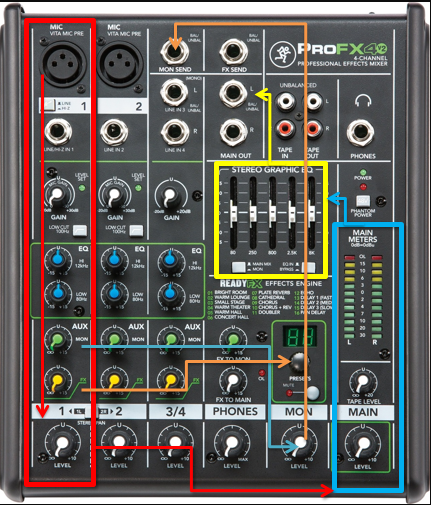
Task: Click the FX SEND jack
Action: (x=234, y=52)
